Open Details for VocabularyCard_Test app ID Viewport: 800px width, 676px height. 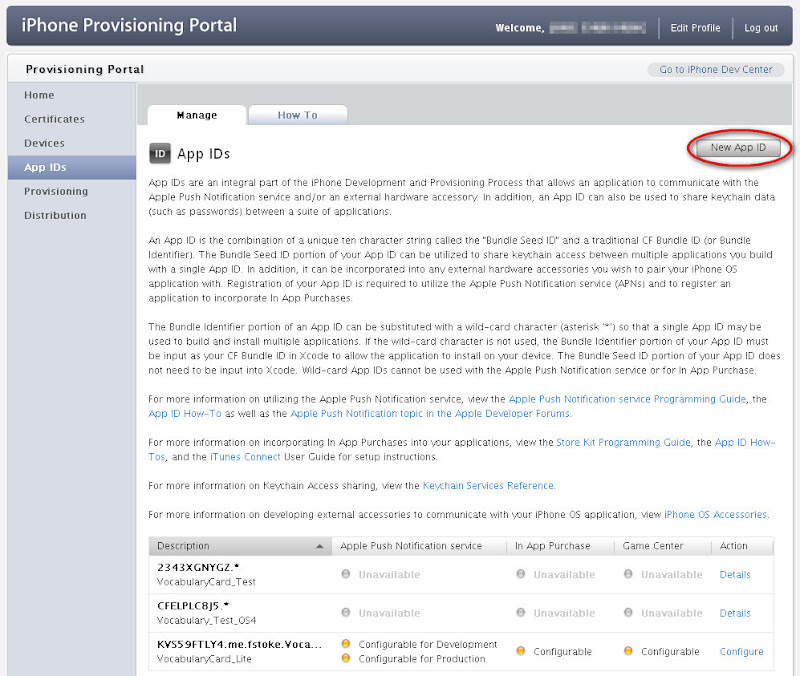point(735,575)
